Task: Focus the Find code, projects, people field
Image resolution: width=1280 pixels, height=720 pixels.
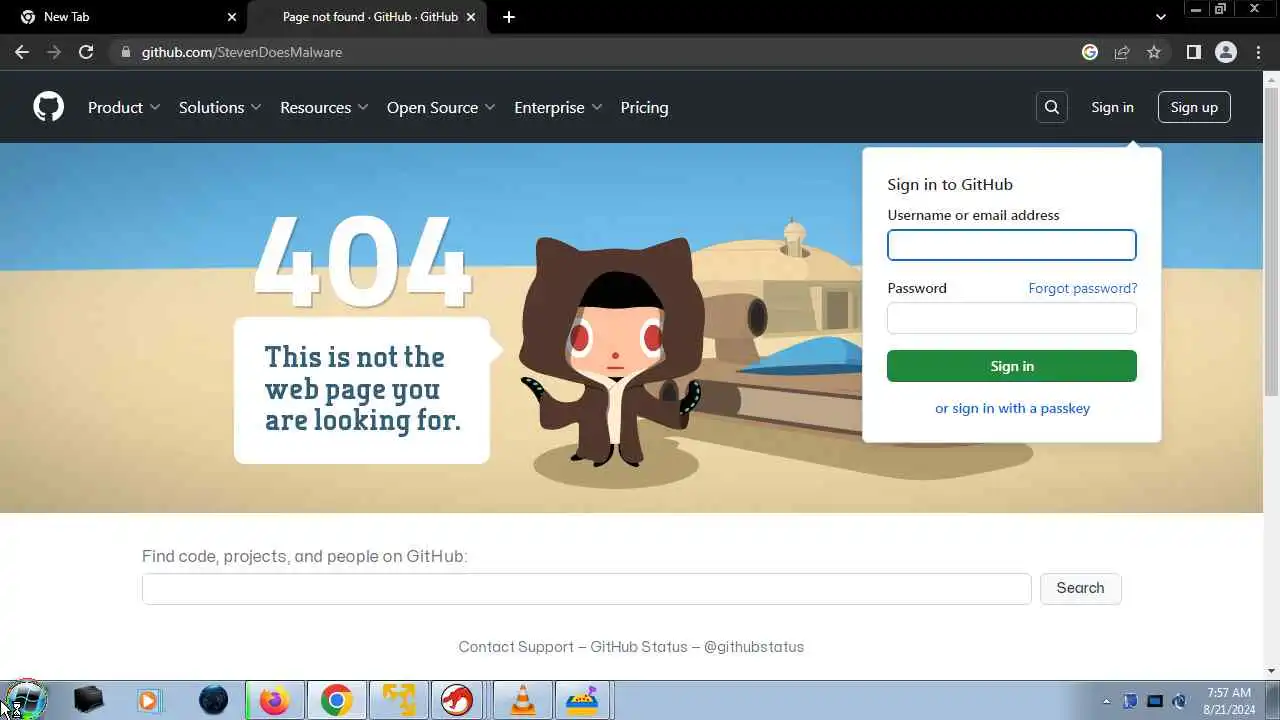Action: (586, 589)
